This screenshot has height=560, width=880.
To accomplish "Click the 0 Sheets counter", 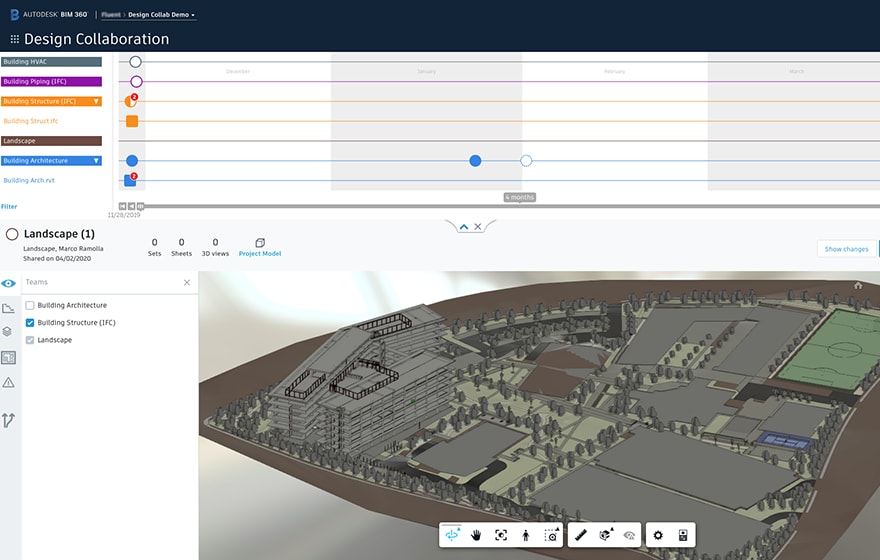I will point(181,247).
